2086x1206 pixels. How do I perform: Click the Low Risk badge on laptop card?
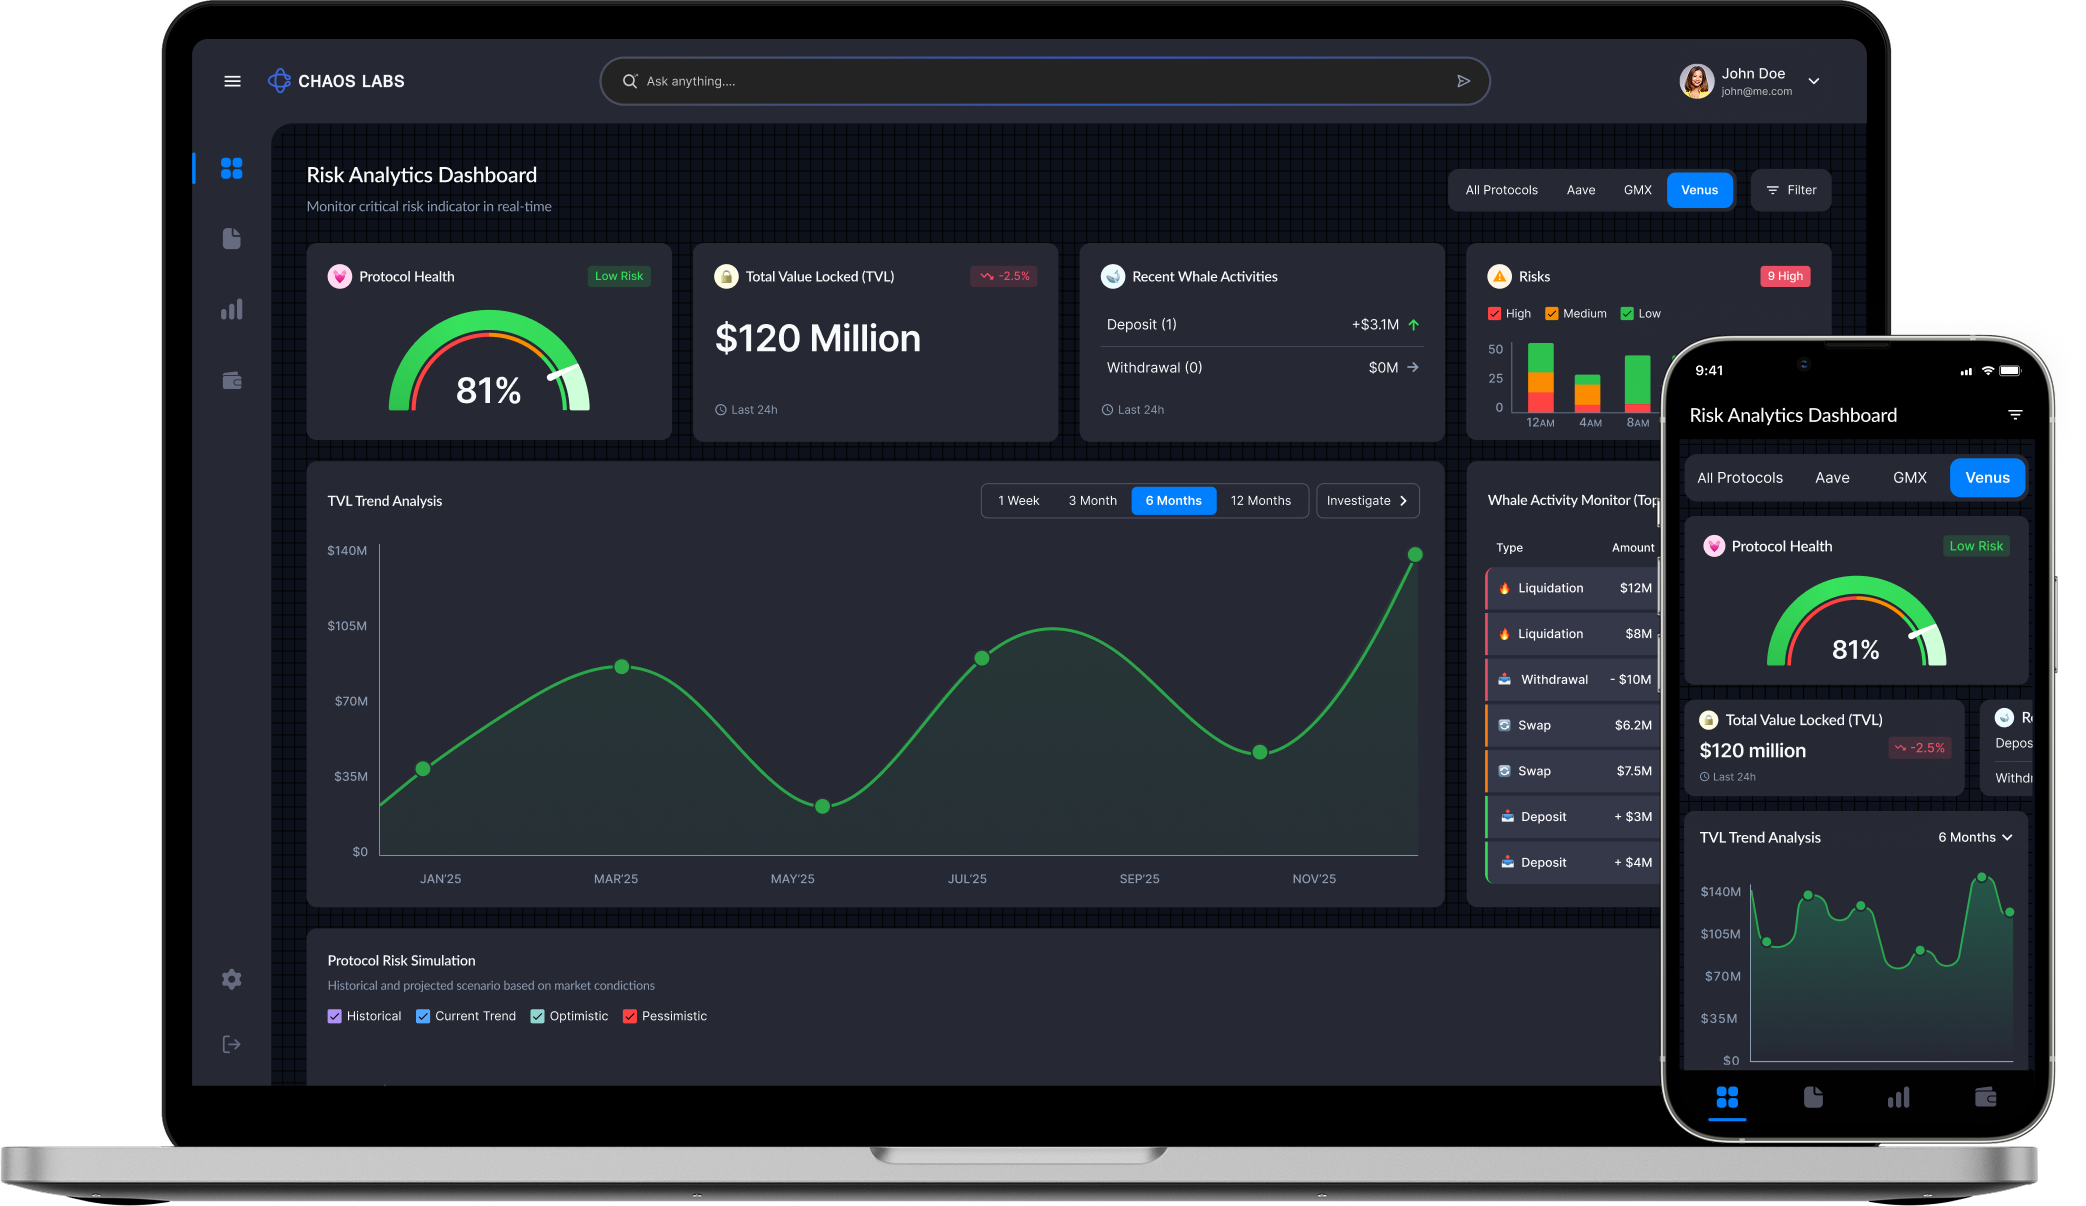point(619,276)
